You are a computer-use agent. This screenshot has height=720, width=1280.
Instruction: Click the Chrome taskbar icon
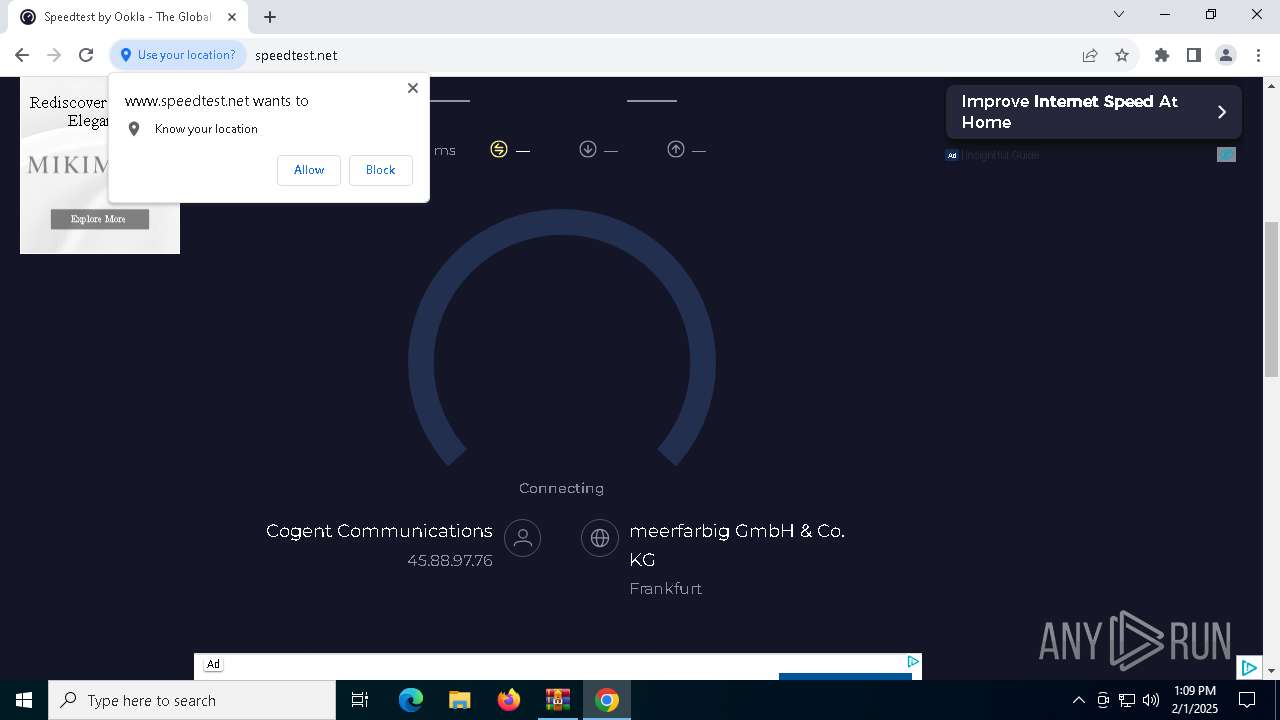click(607, 700)
